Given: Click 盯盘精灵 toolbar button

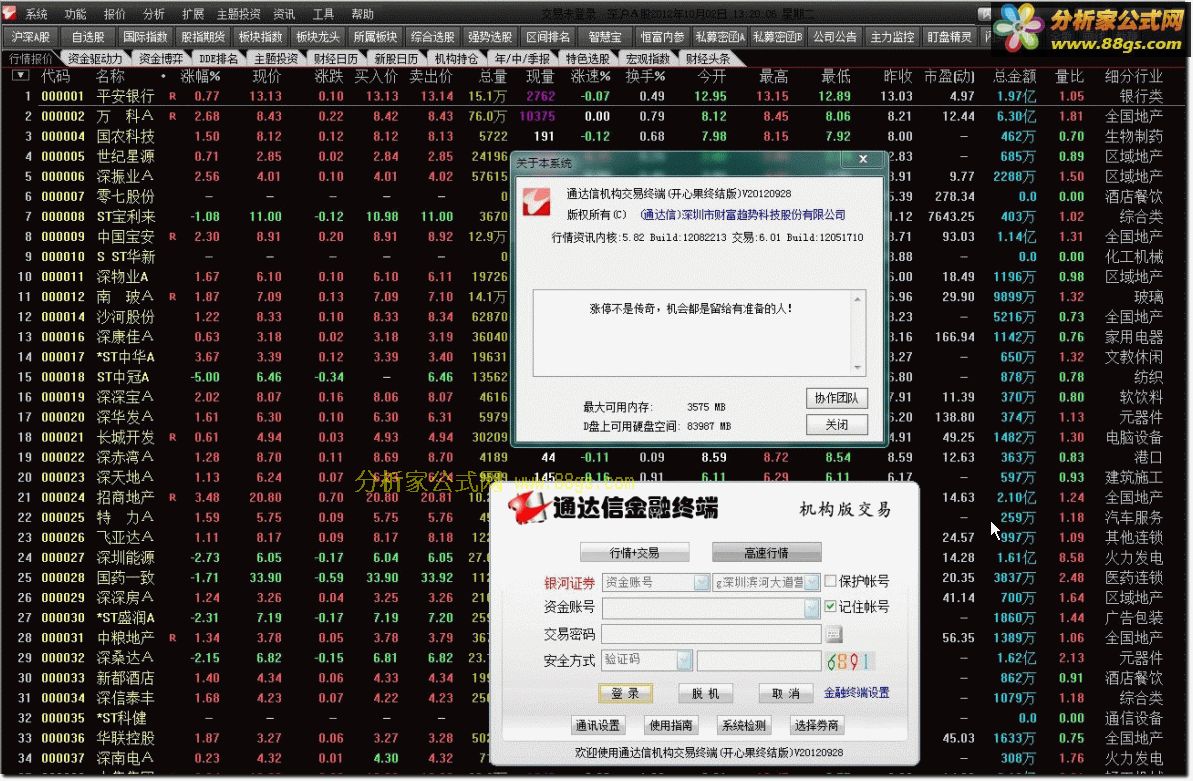Looking at the screenshot, I should [x=950, y=37].
